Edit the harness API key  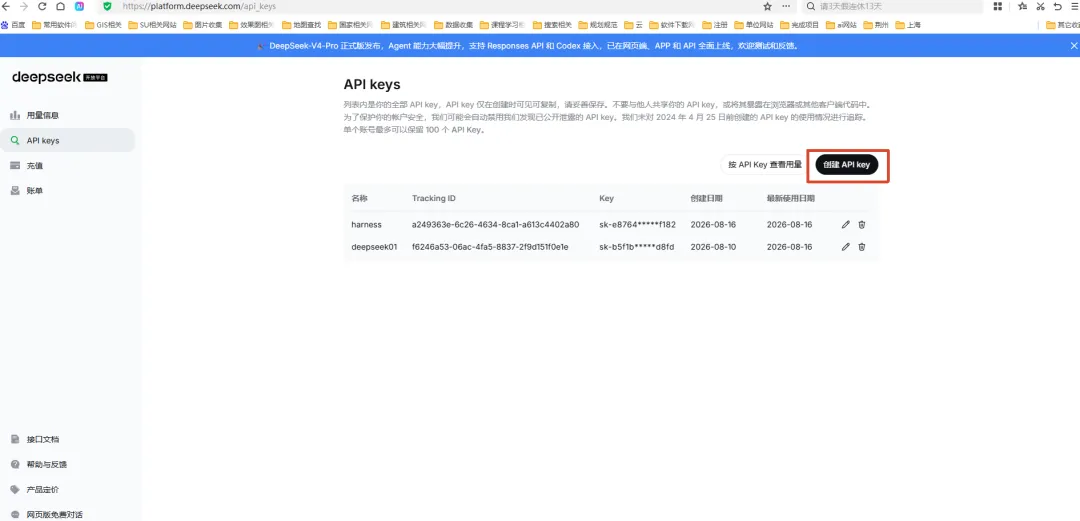[846, 225]
